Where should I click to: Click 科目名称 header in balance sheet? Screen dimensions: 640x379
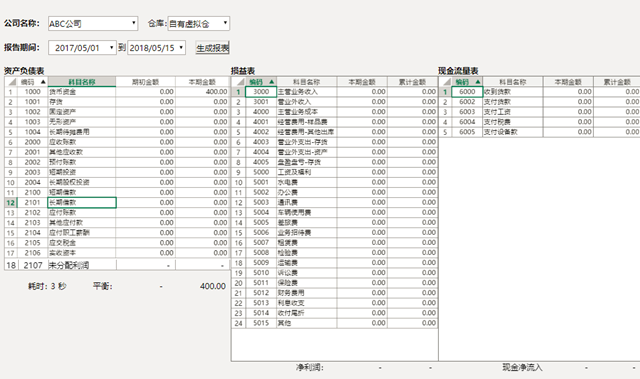click(82, 82)
